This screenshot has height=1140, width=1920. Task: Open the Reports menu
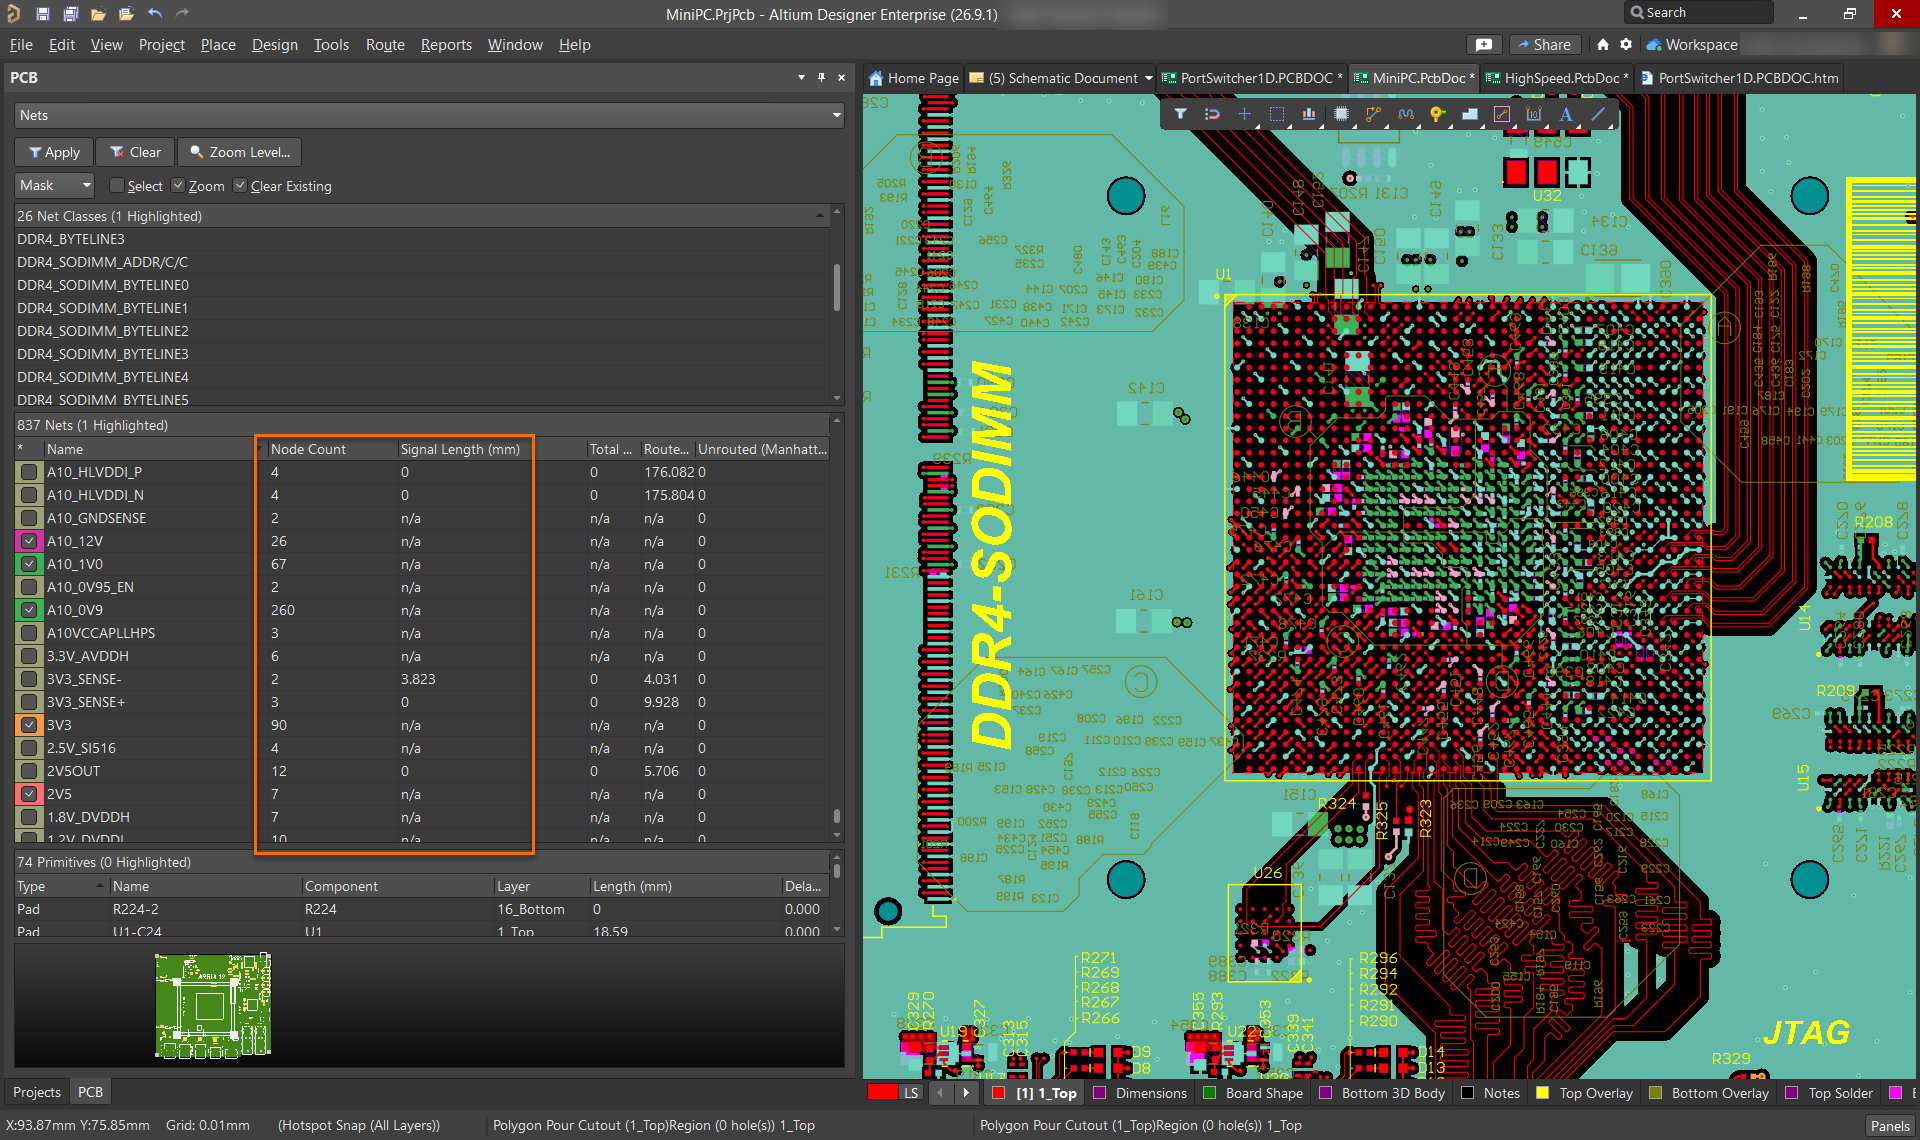pyautogui.click(x=446, y=44)
